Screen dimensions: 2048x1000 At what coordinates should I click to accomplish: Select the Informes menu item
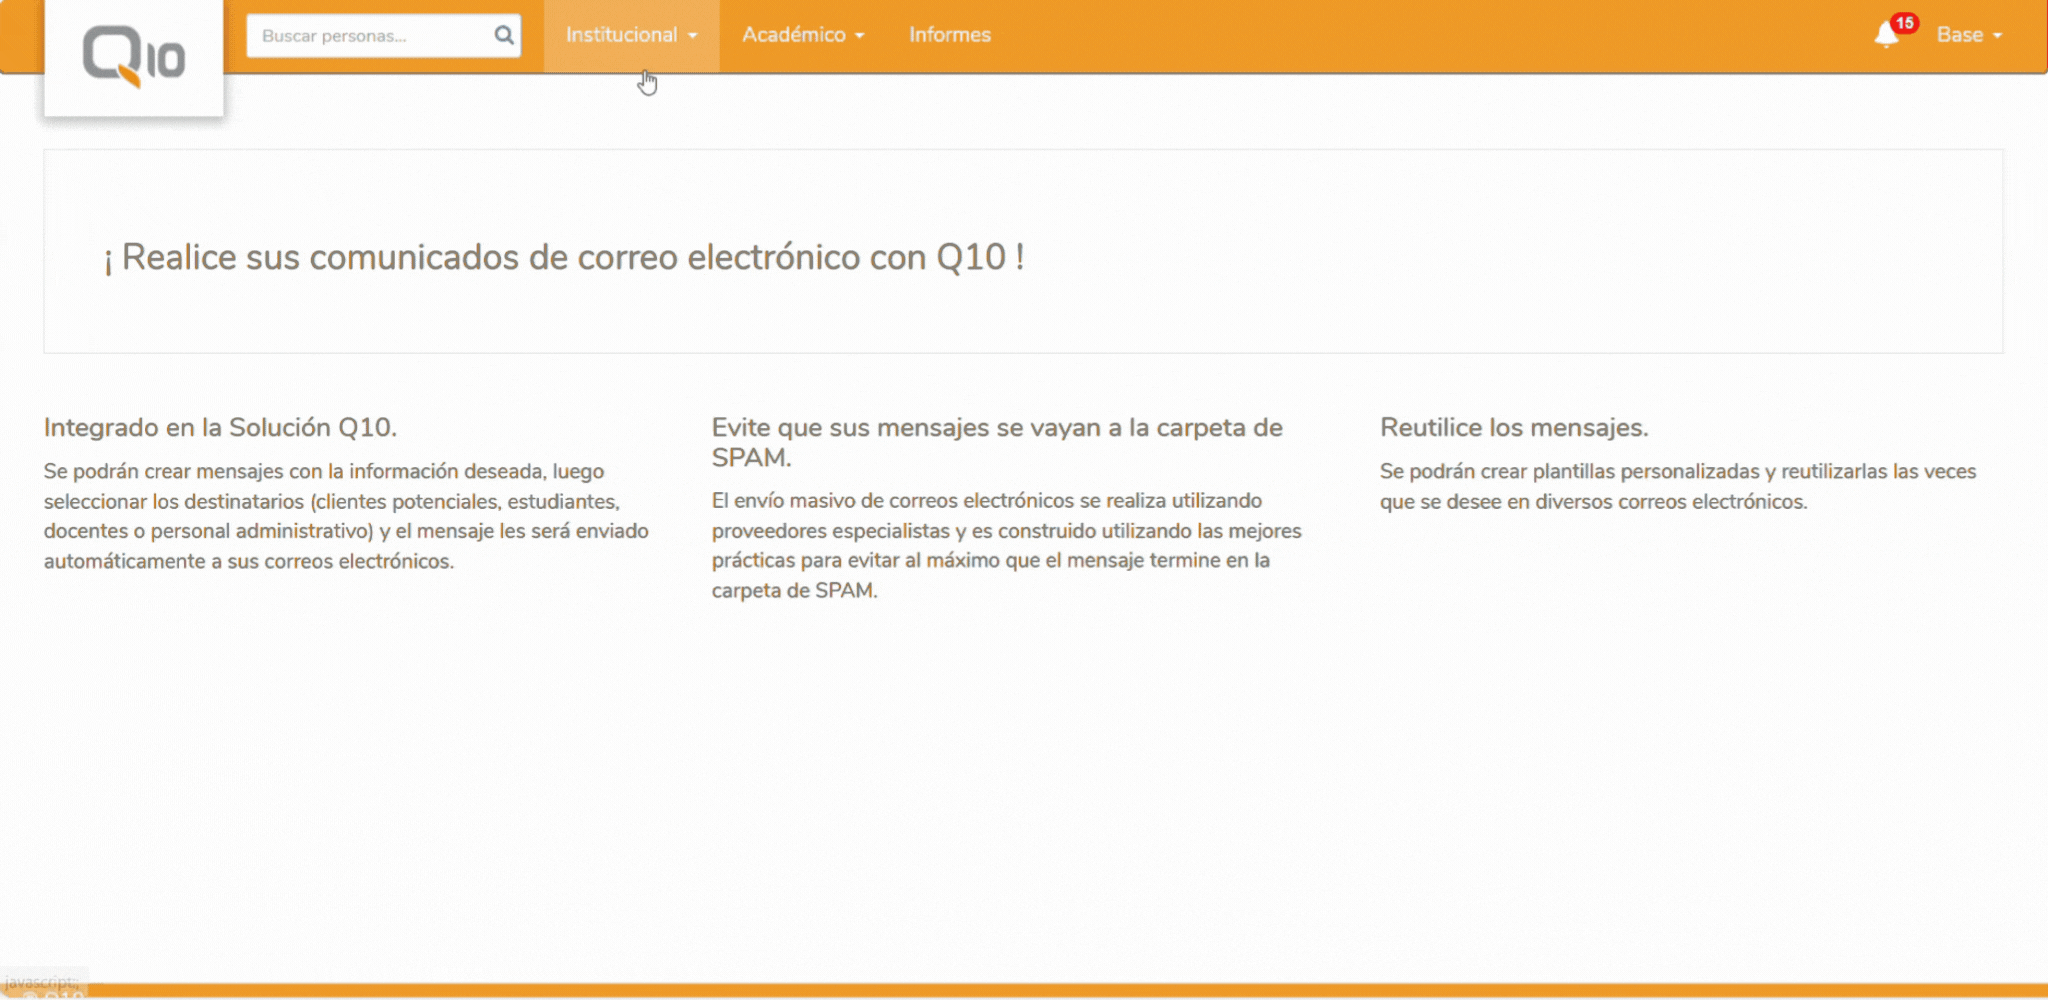tap(948, 34)
